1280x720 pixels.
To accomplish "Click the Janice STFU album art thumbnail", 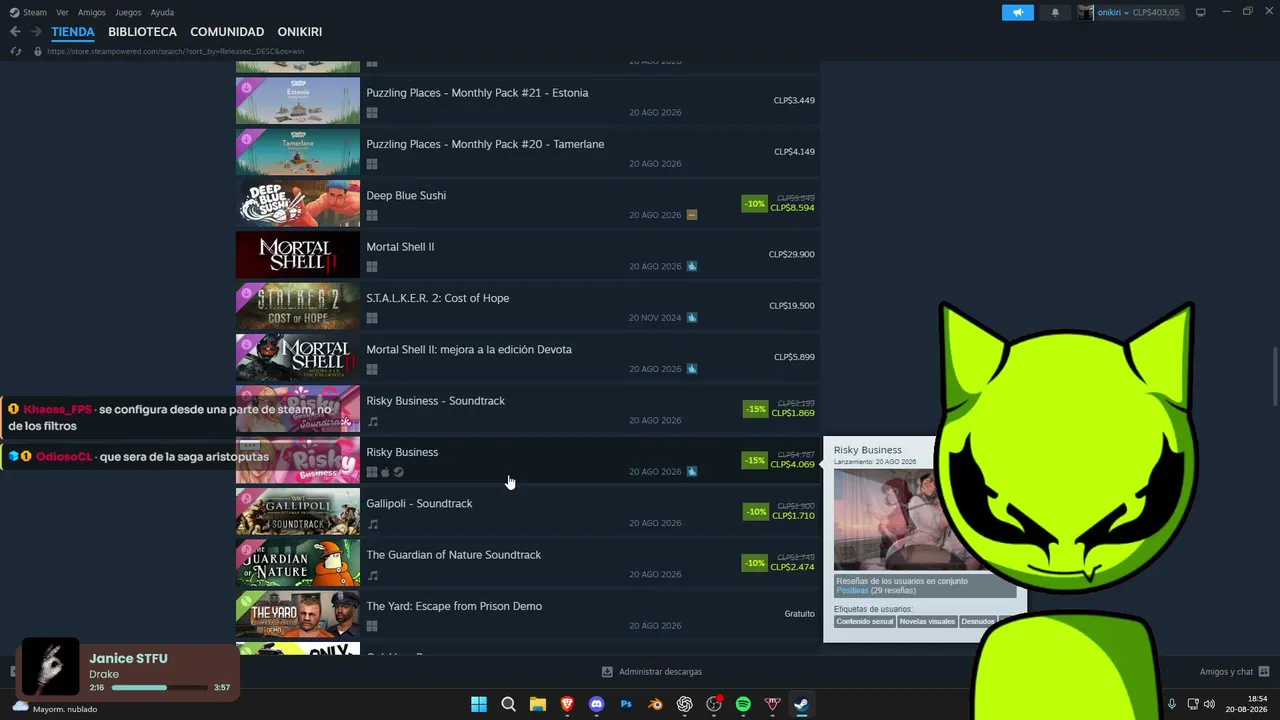I will click(x=50, y=666).
